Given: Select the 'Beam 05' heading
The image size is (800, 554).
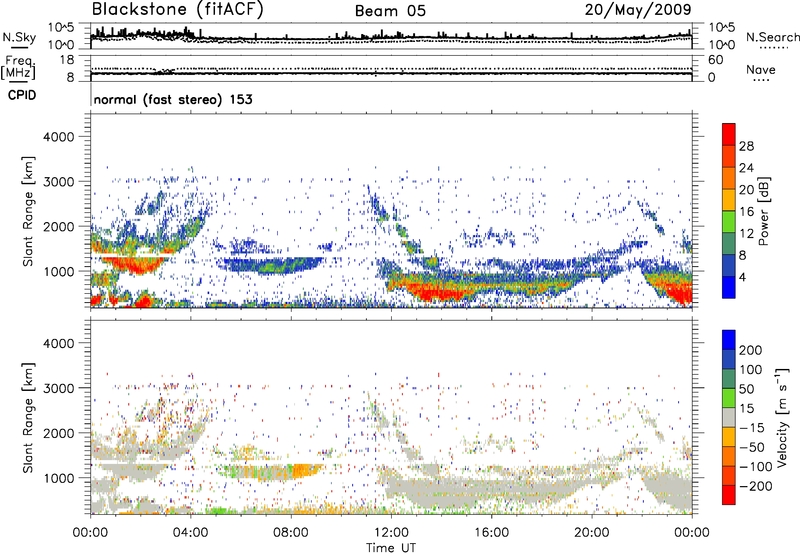Looking at the screenshot, I should point(390,11).
